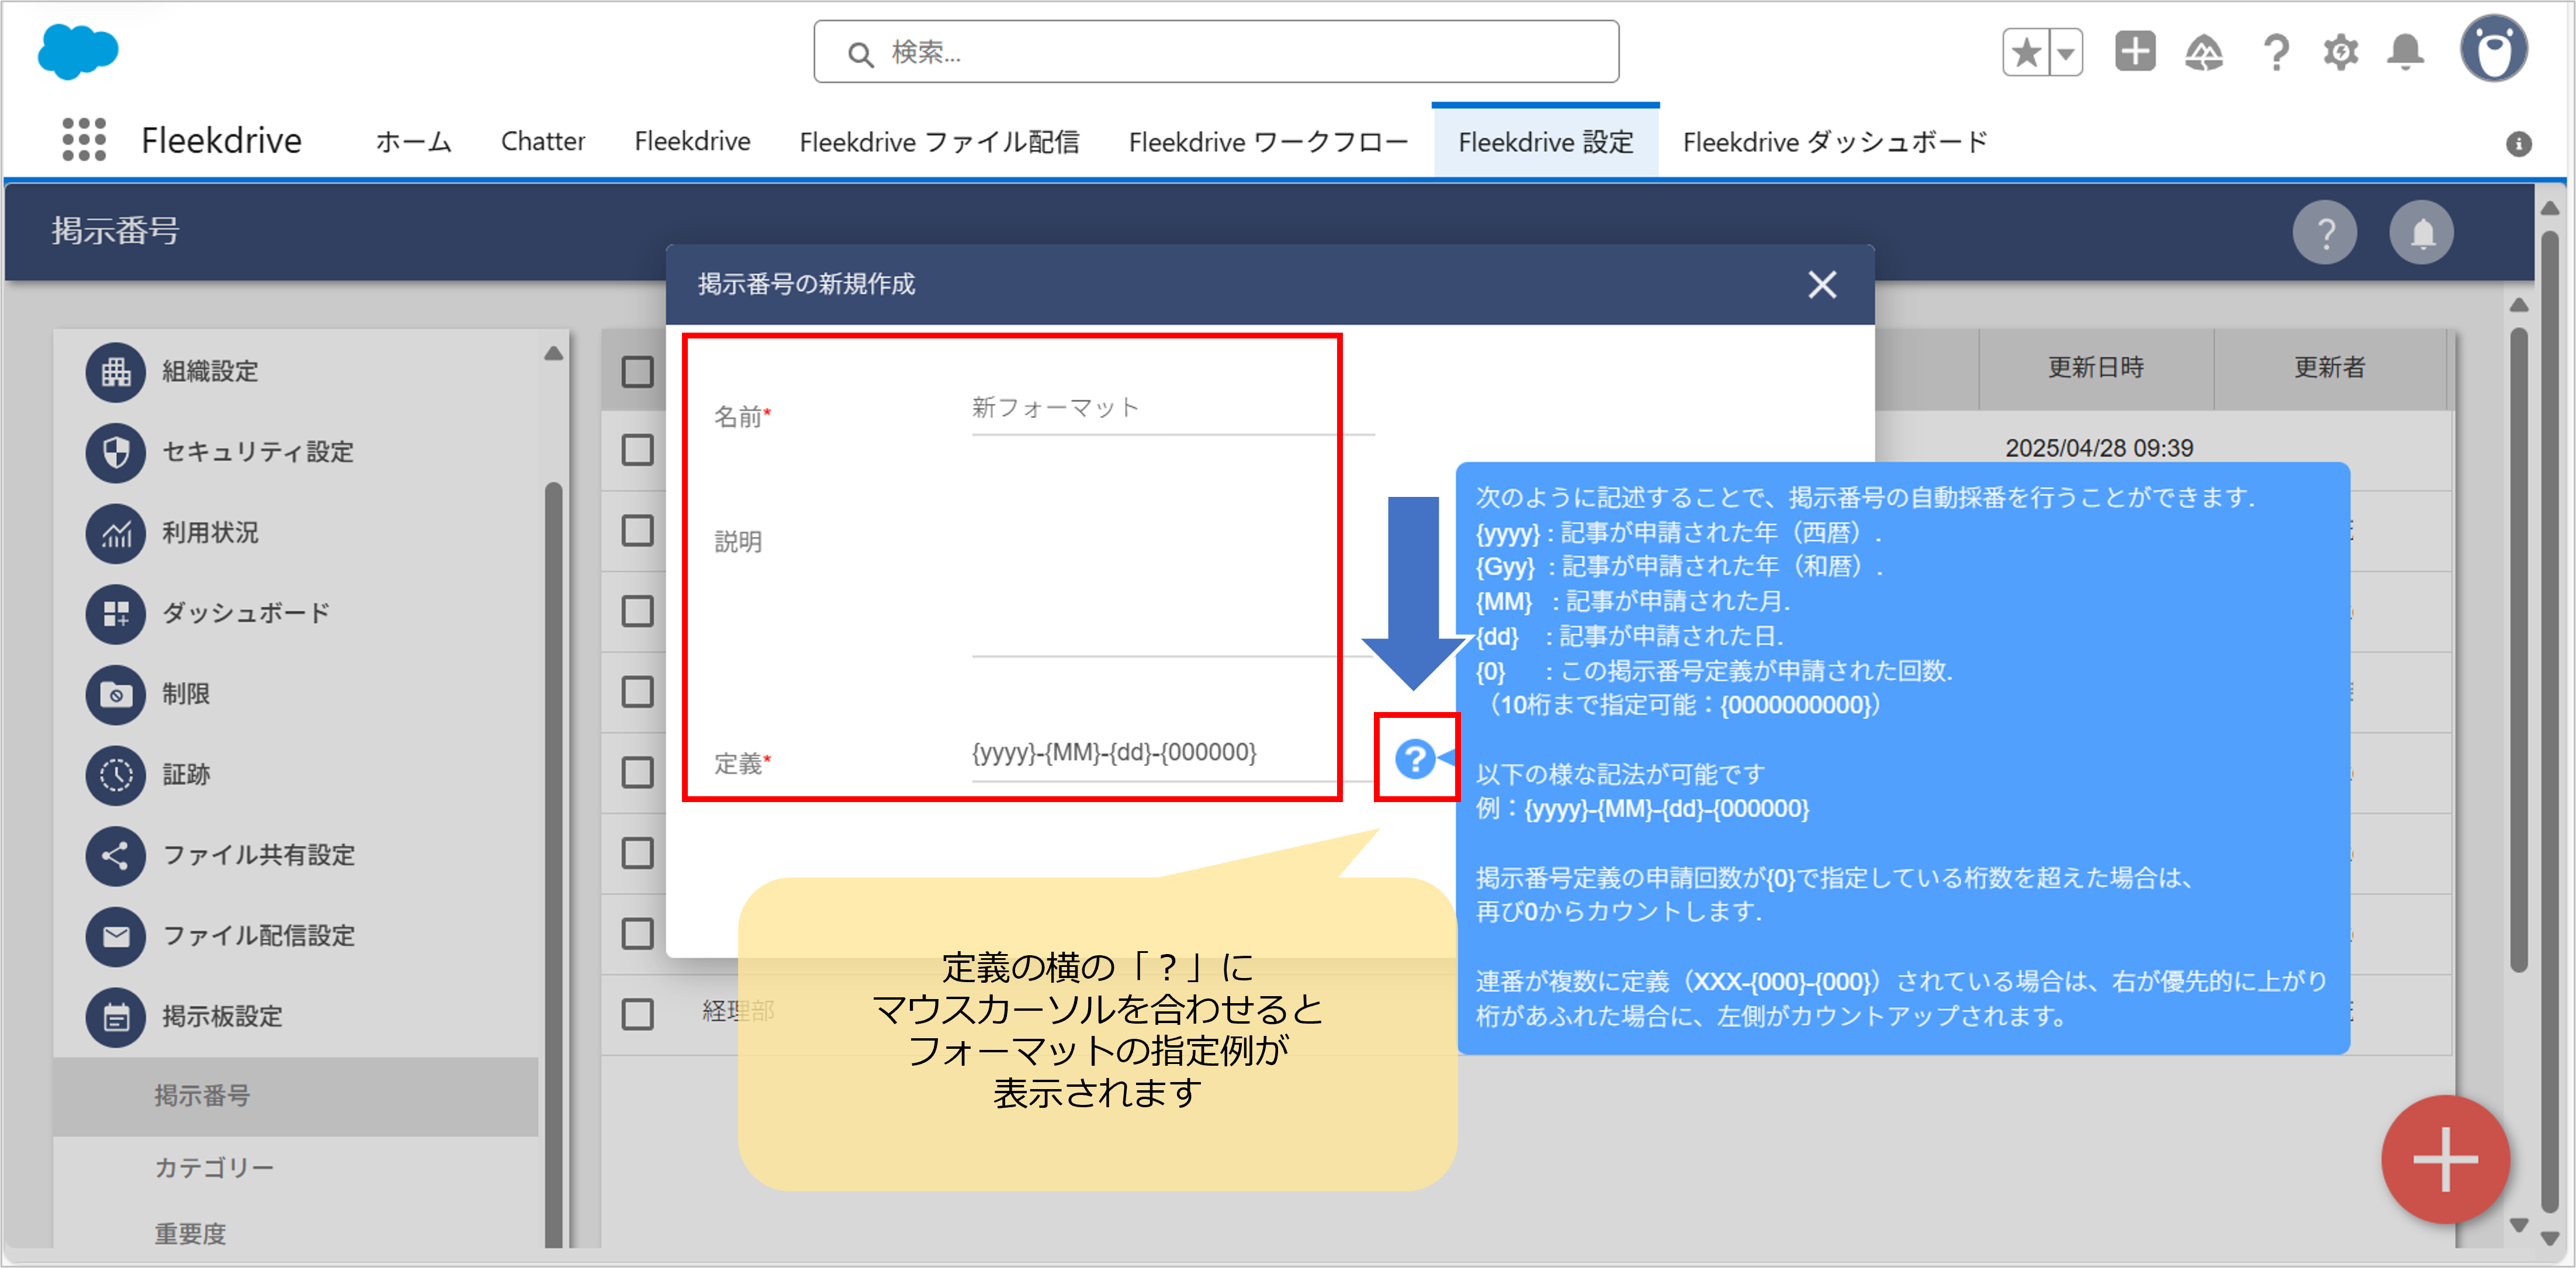The height and width of the screenshot is (1268, 2576).
Task: Close the 掲示番号の新規作成 dialog
Action: [x=1822, y=285]
